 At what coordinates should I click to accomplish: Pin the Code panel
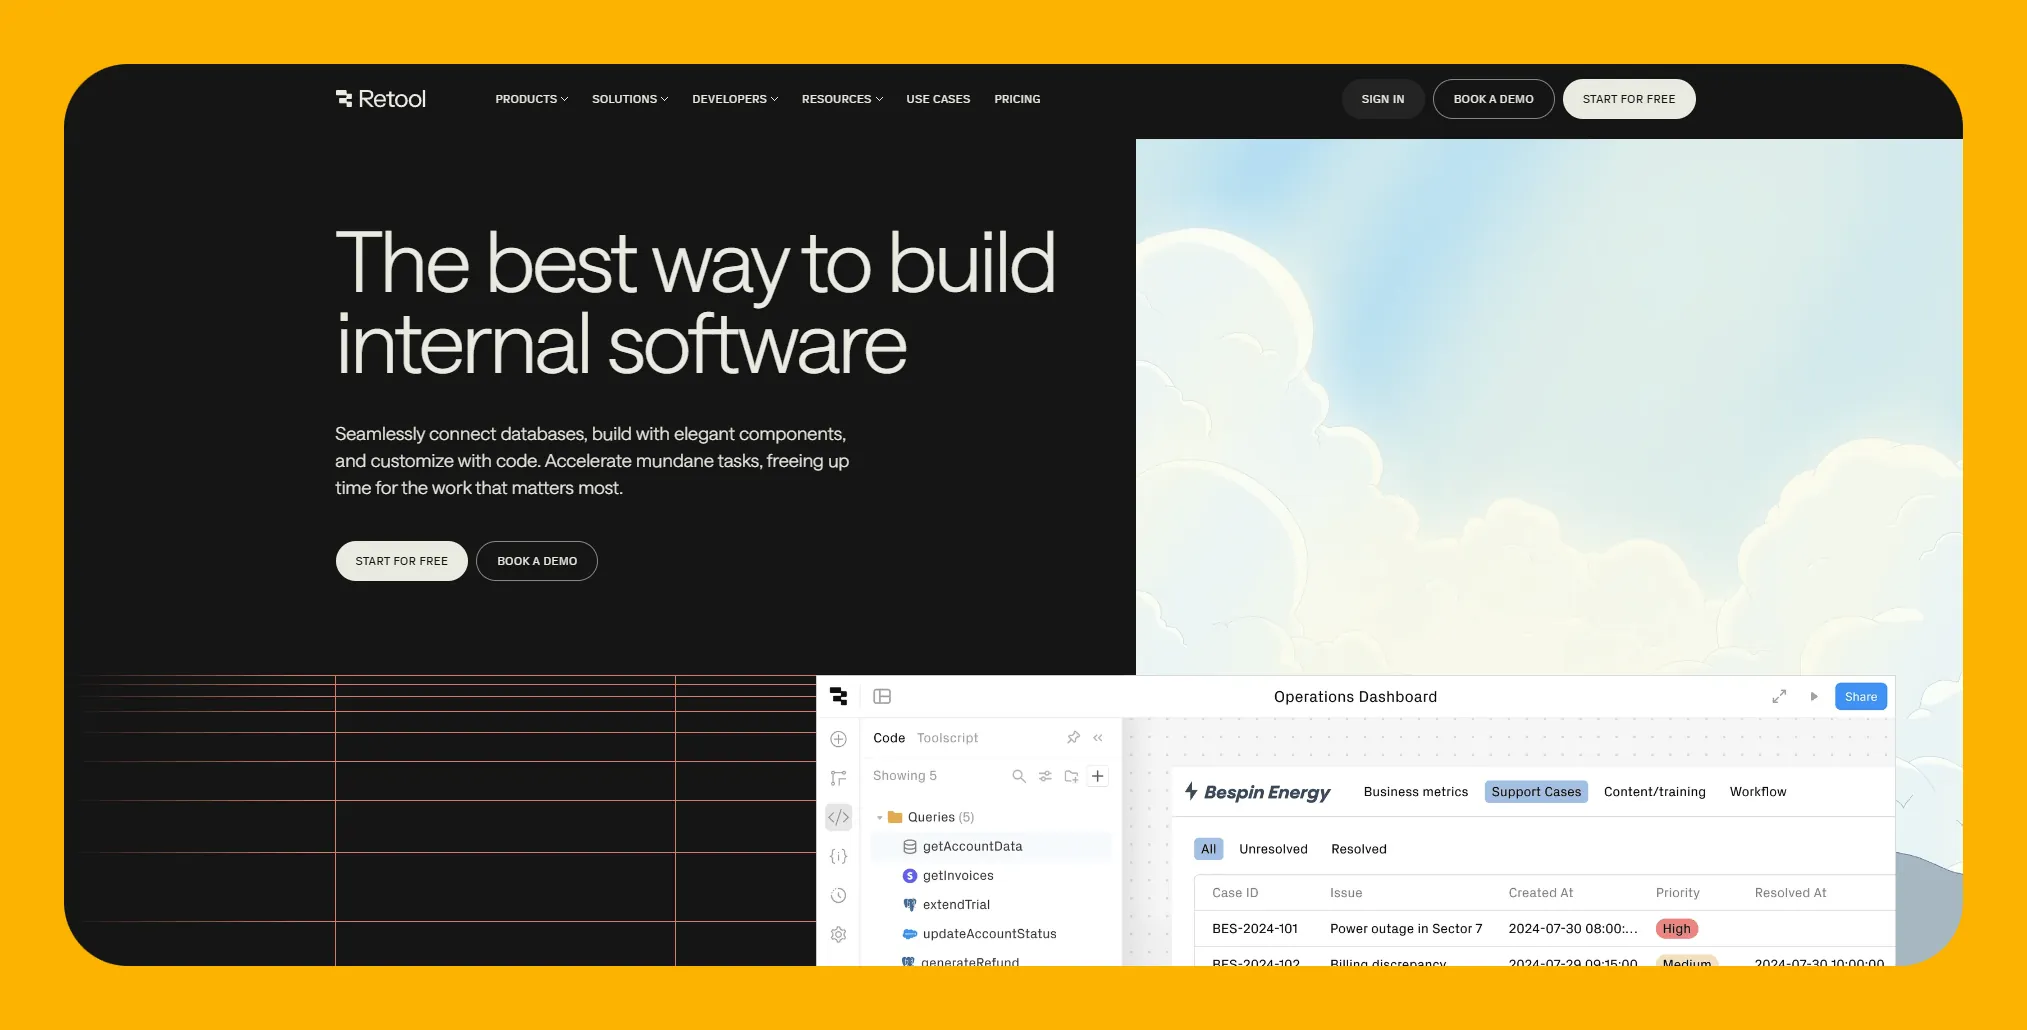(x=1073, y=738)
